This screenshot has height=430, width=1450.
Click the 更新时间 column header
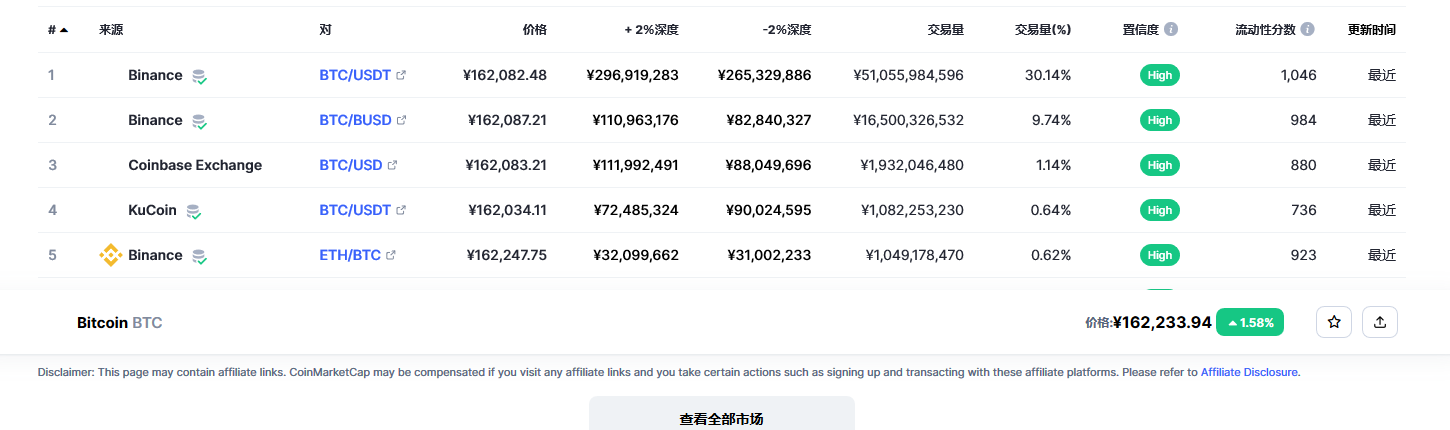(1371, 30)
